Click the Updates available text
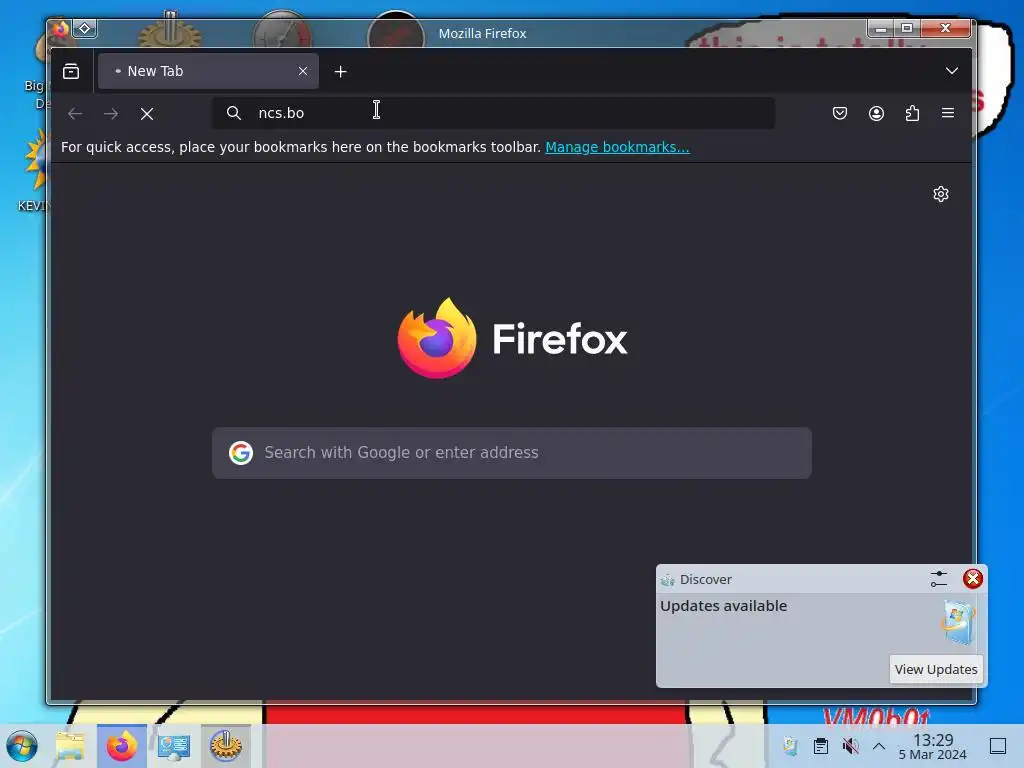 (724, 606)
